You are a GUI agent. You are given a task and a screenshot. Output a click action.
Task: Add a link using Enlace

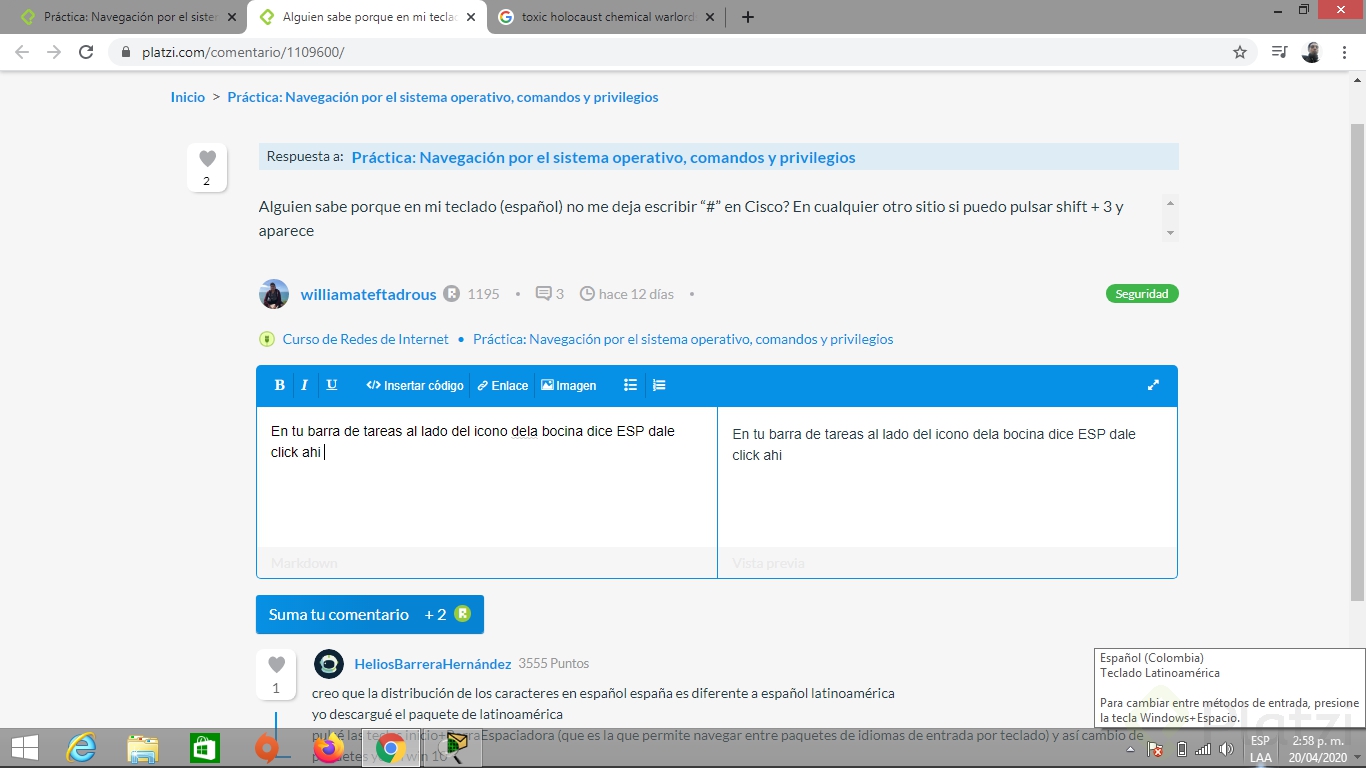coord(502,385)
